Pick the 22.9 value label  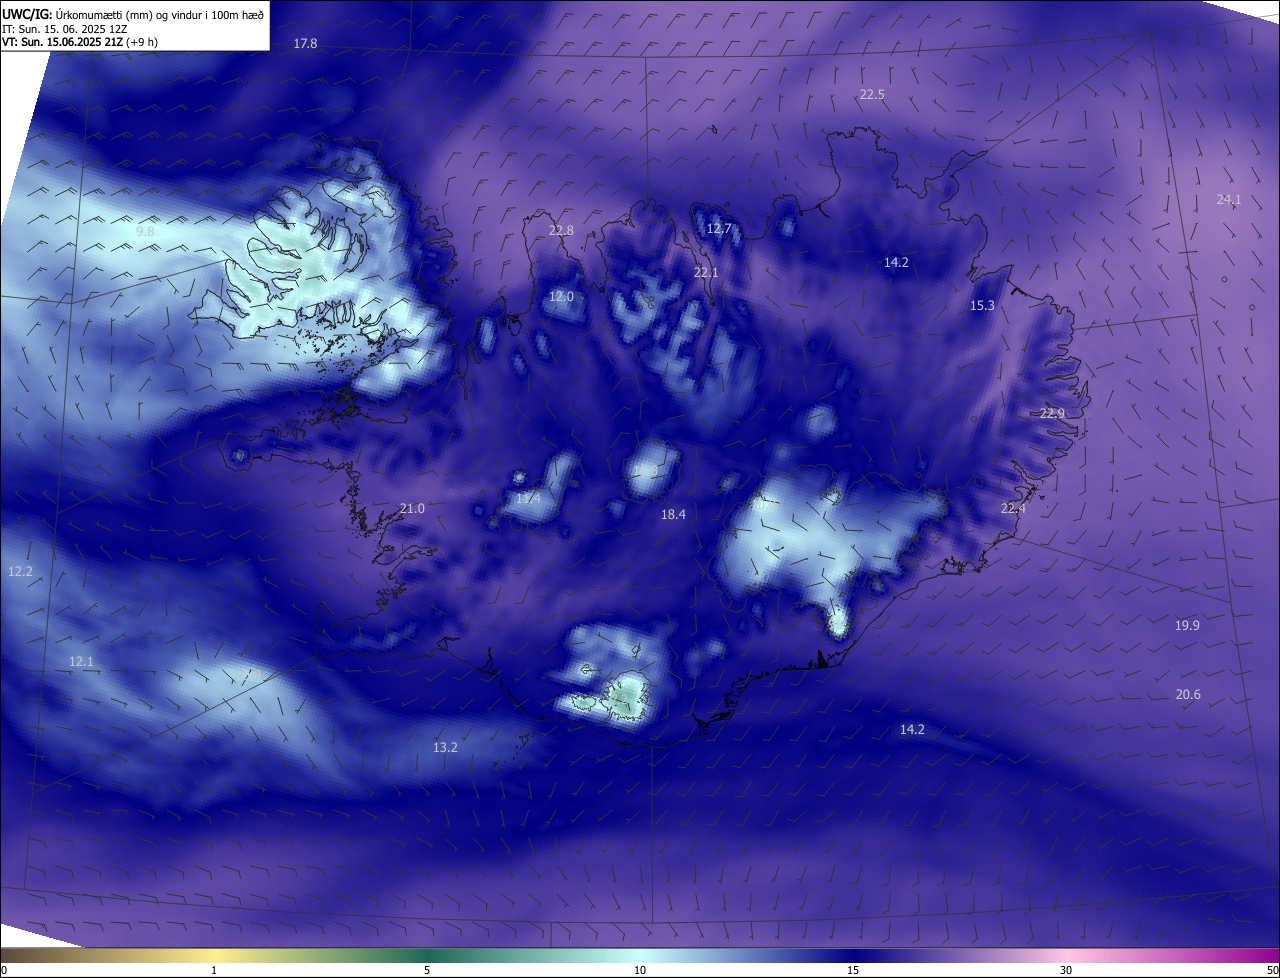1052,414
